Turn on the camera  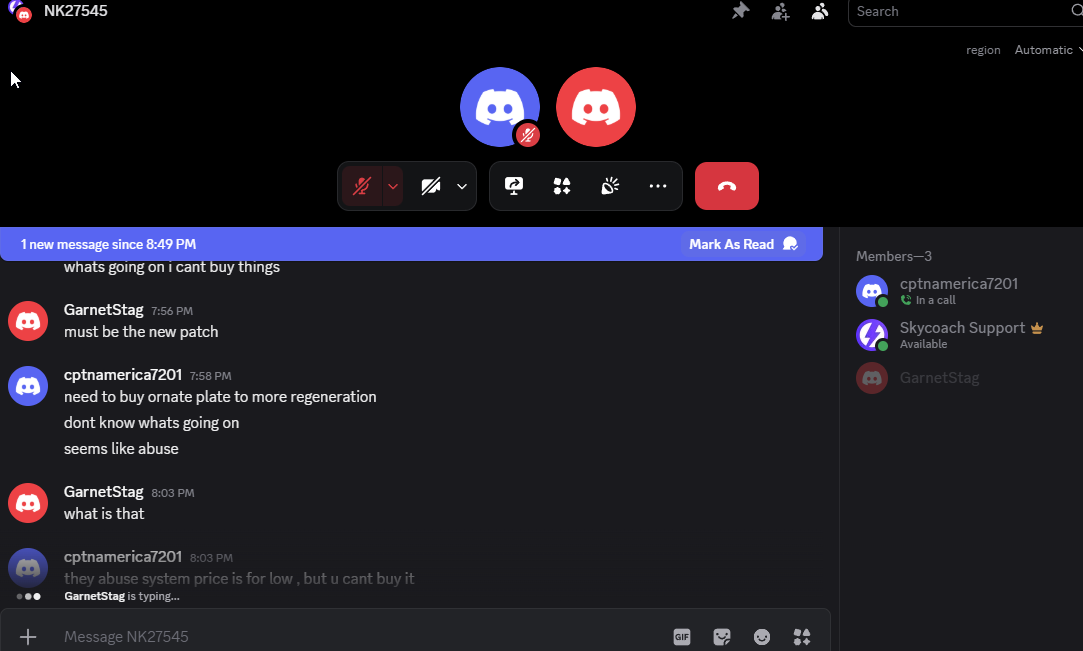point(431,186)
